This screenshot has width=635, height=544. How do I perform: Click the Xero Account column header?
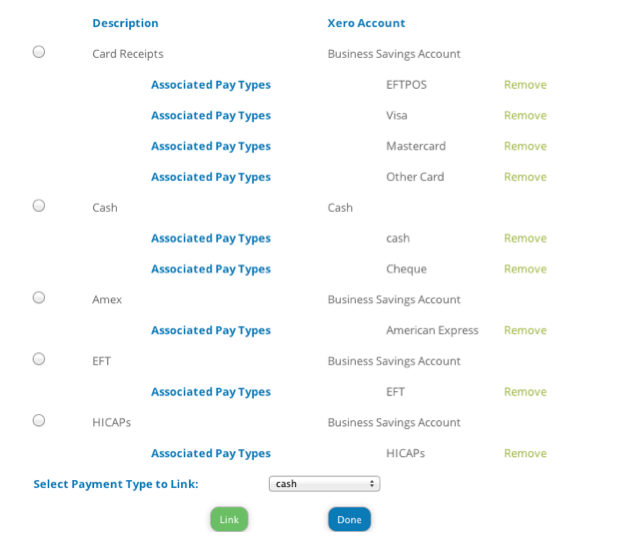(x=366, y=23)
